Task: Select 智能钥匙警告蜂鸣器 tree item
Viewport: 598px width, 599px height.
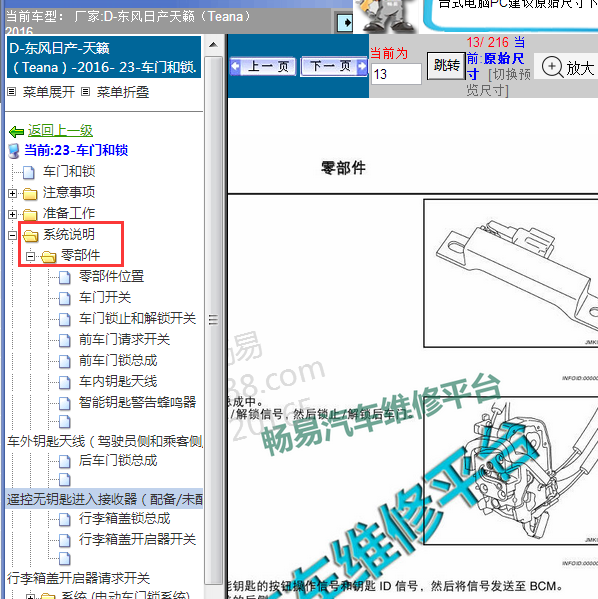Action: (x=137, y=402)
